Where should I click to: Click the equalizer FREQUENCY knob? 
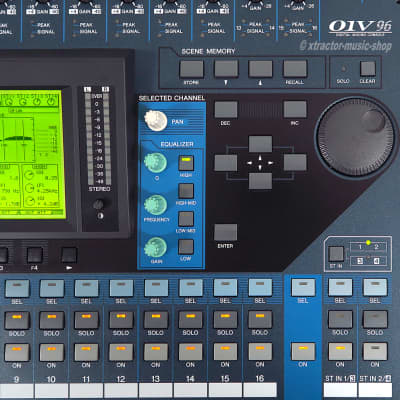click(x=156, y=205)
